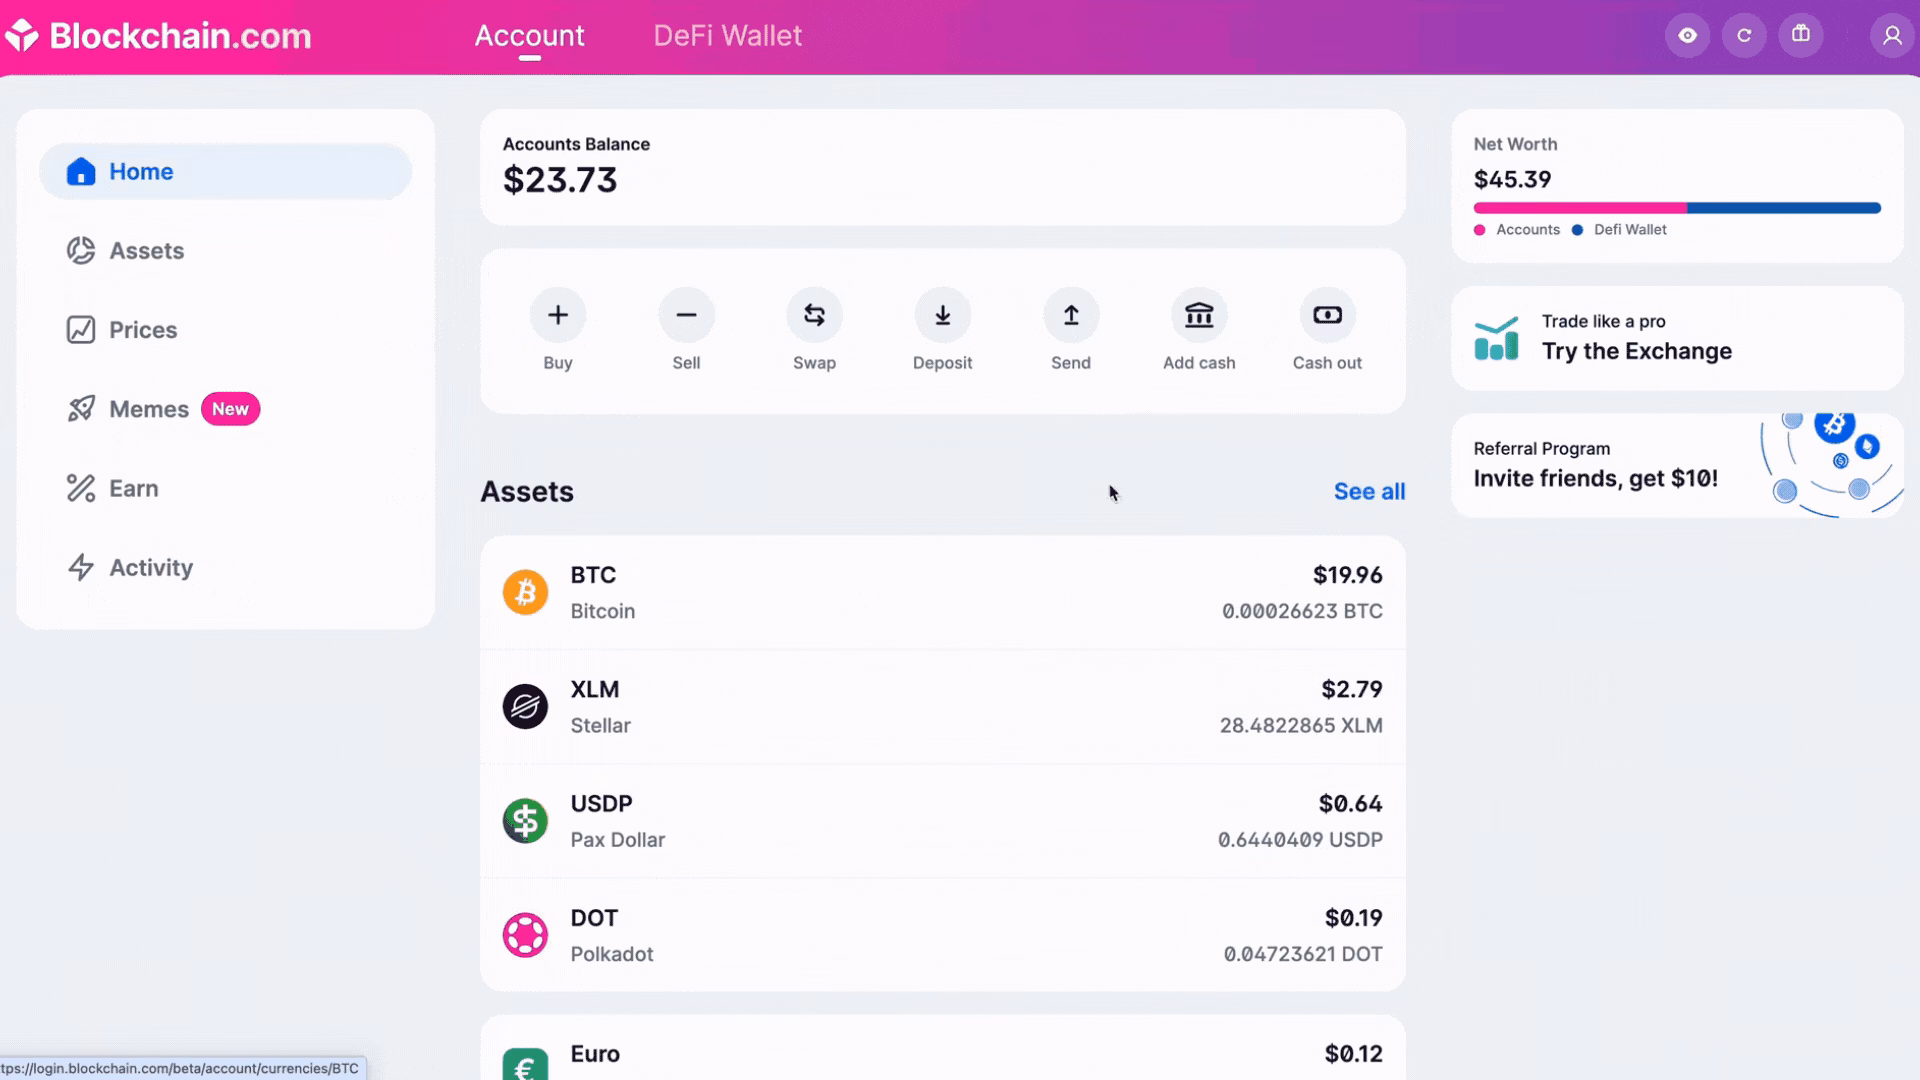The width and height of the screenshot is (1920, 1080).
Task: Open the Memes section marked New
Action: pos(149,408)
